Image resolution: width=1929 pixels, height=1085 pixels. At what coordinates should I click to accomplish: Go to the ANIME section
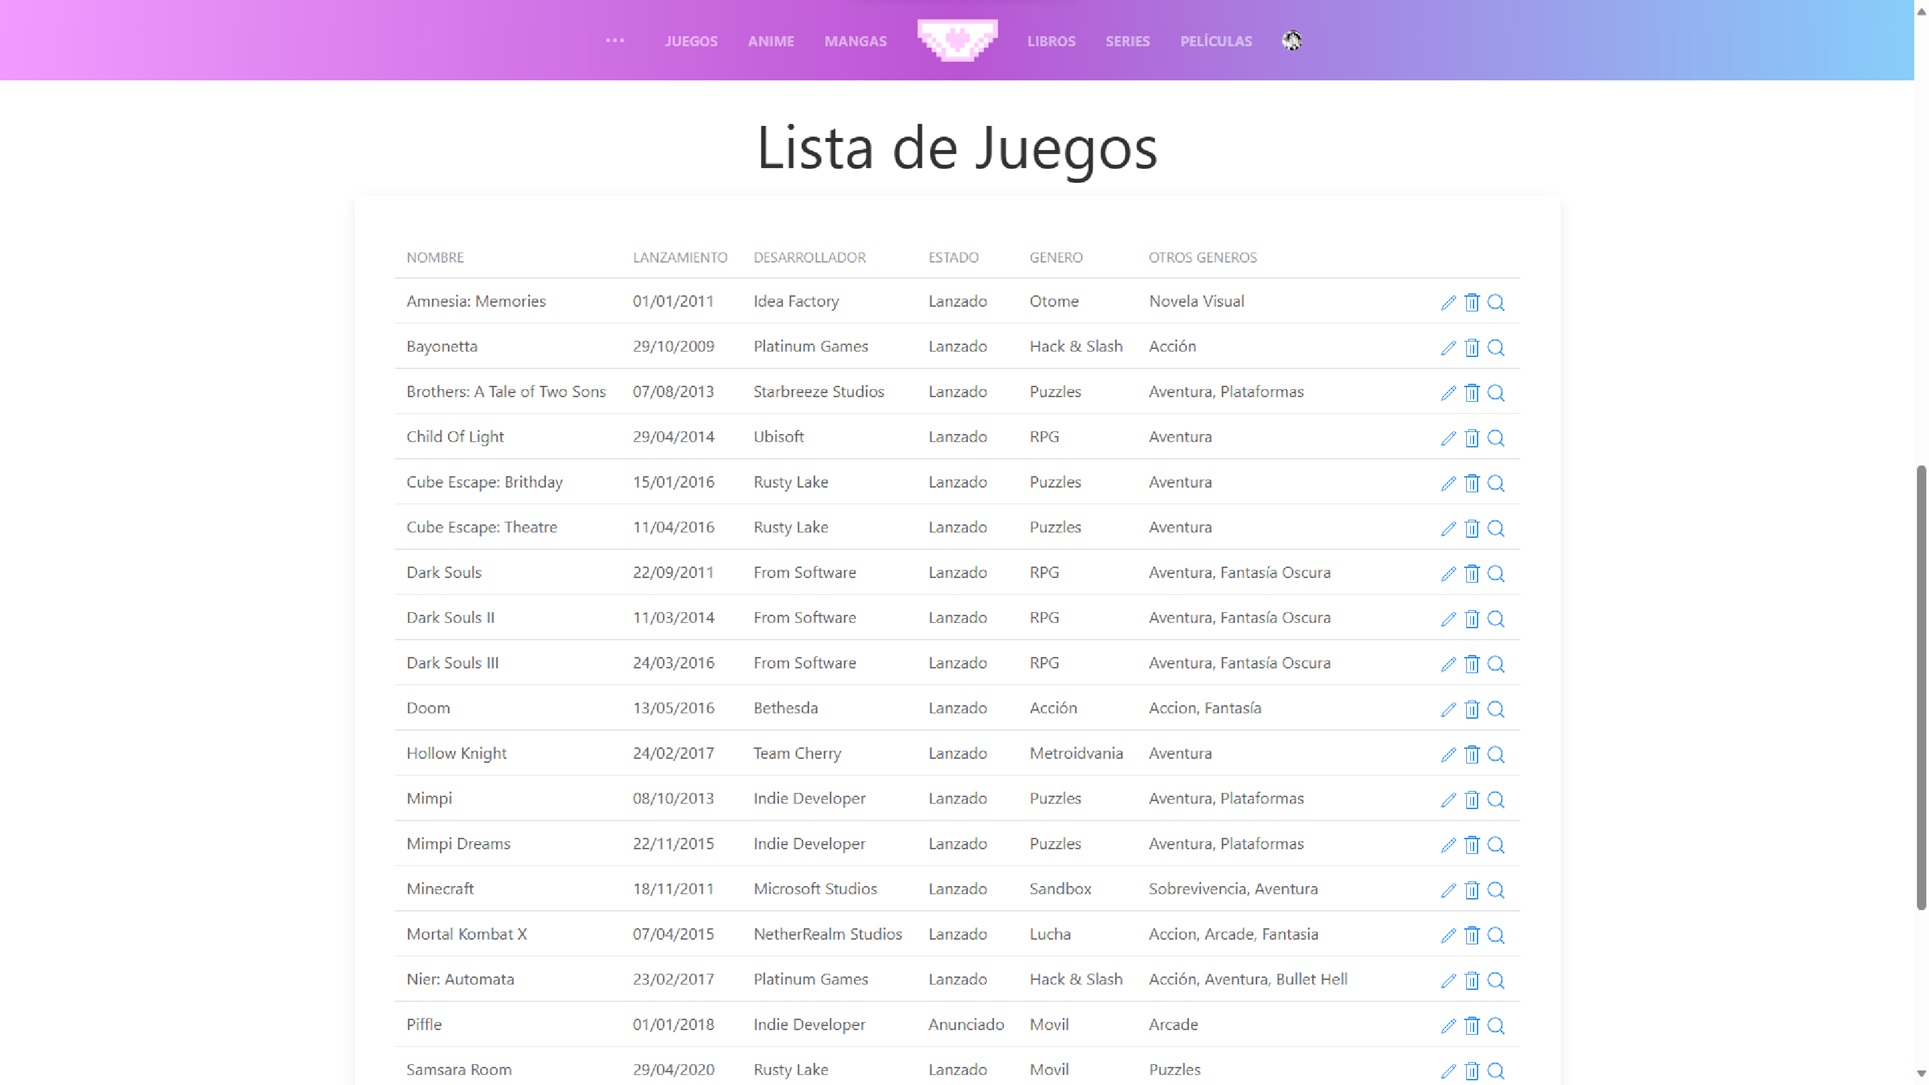770,41
